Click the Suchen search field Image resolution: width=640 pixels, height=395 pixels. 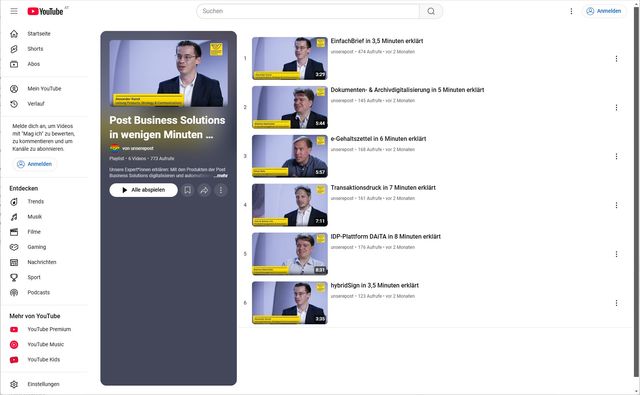pyautogui.click(x=308, y=11)
